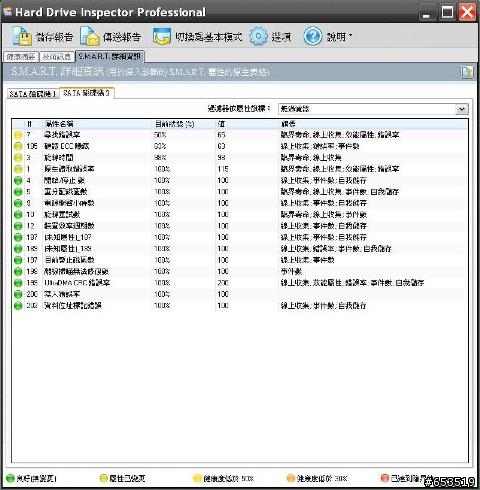Select the '硬體 ECC' attribute name in row 195
The width and height of the screenshot is (480, 490).
pyautogui.click(x=67, y=146)
